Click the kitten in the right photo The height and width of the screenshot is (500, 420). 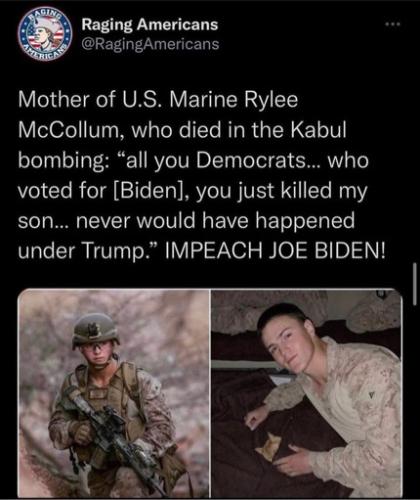(x=269, y=446)
